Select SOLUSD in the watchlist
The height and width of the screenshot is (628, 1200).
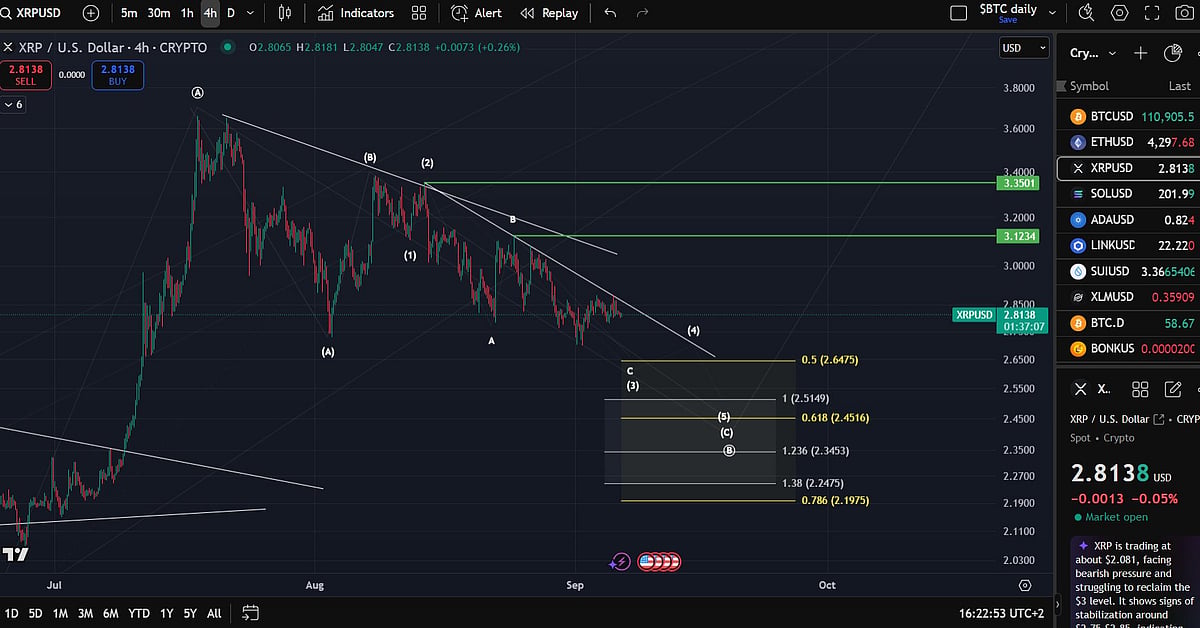(1128, 193)
